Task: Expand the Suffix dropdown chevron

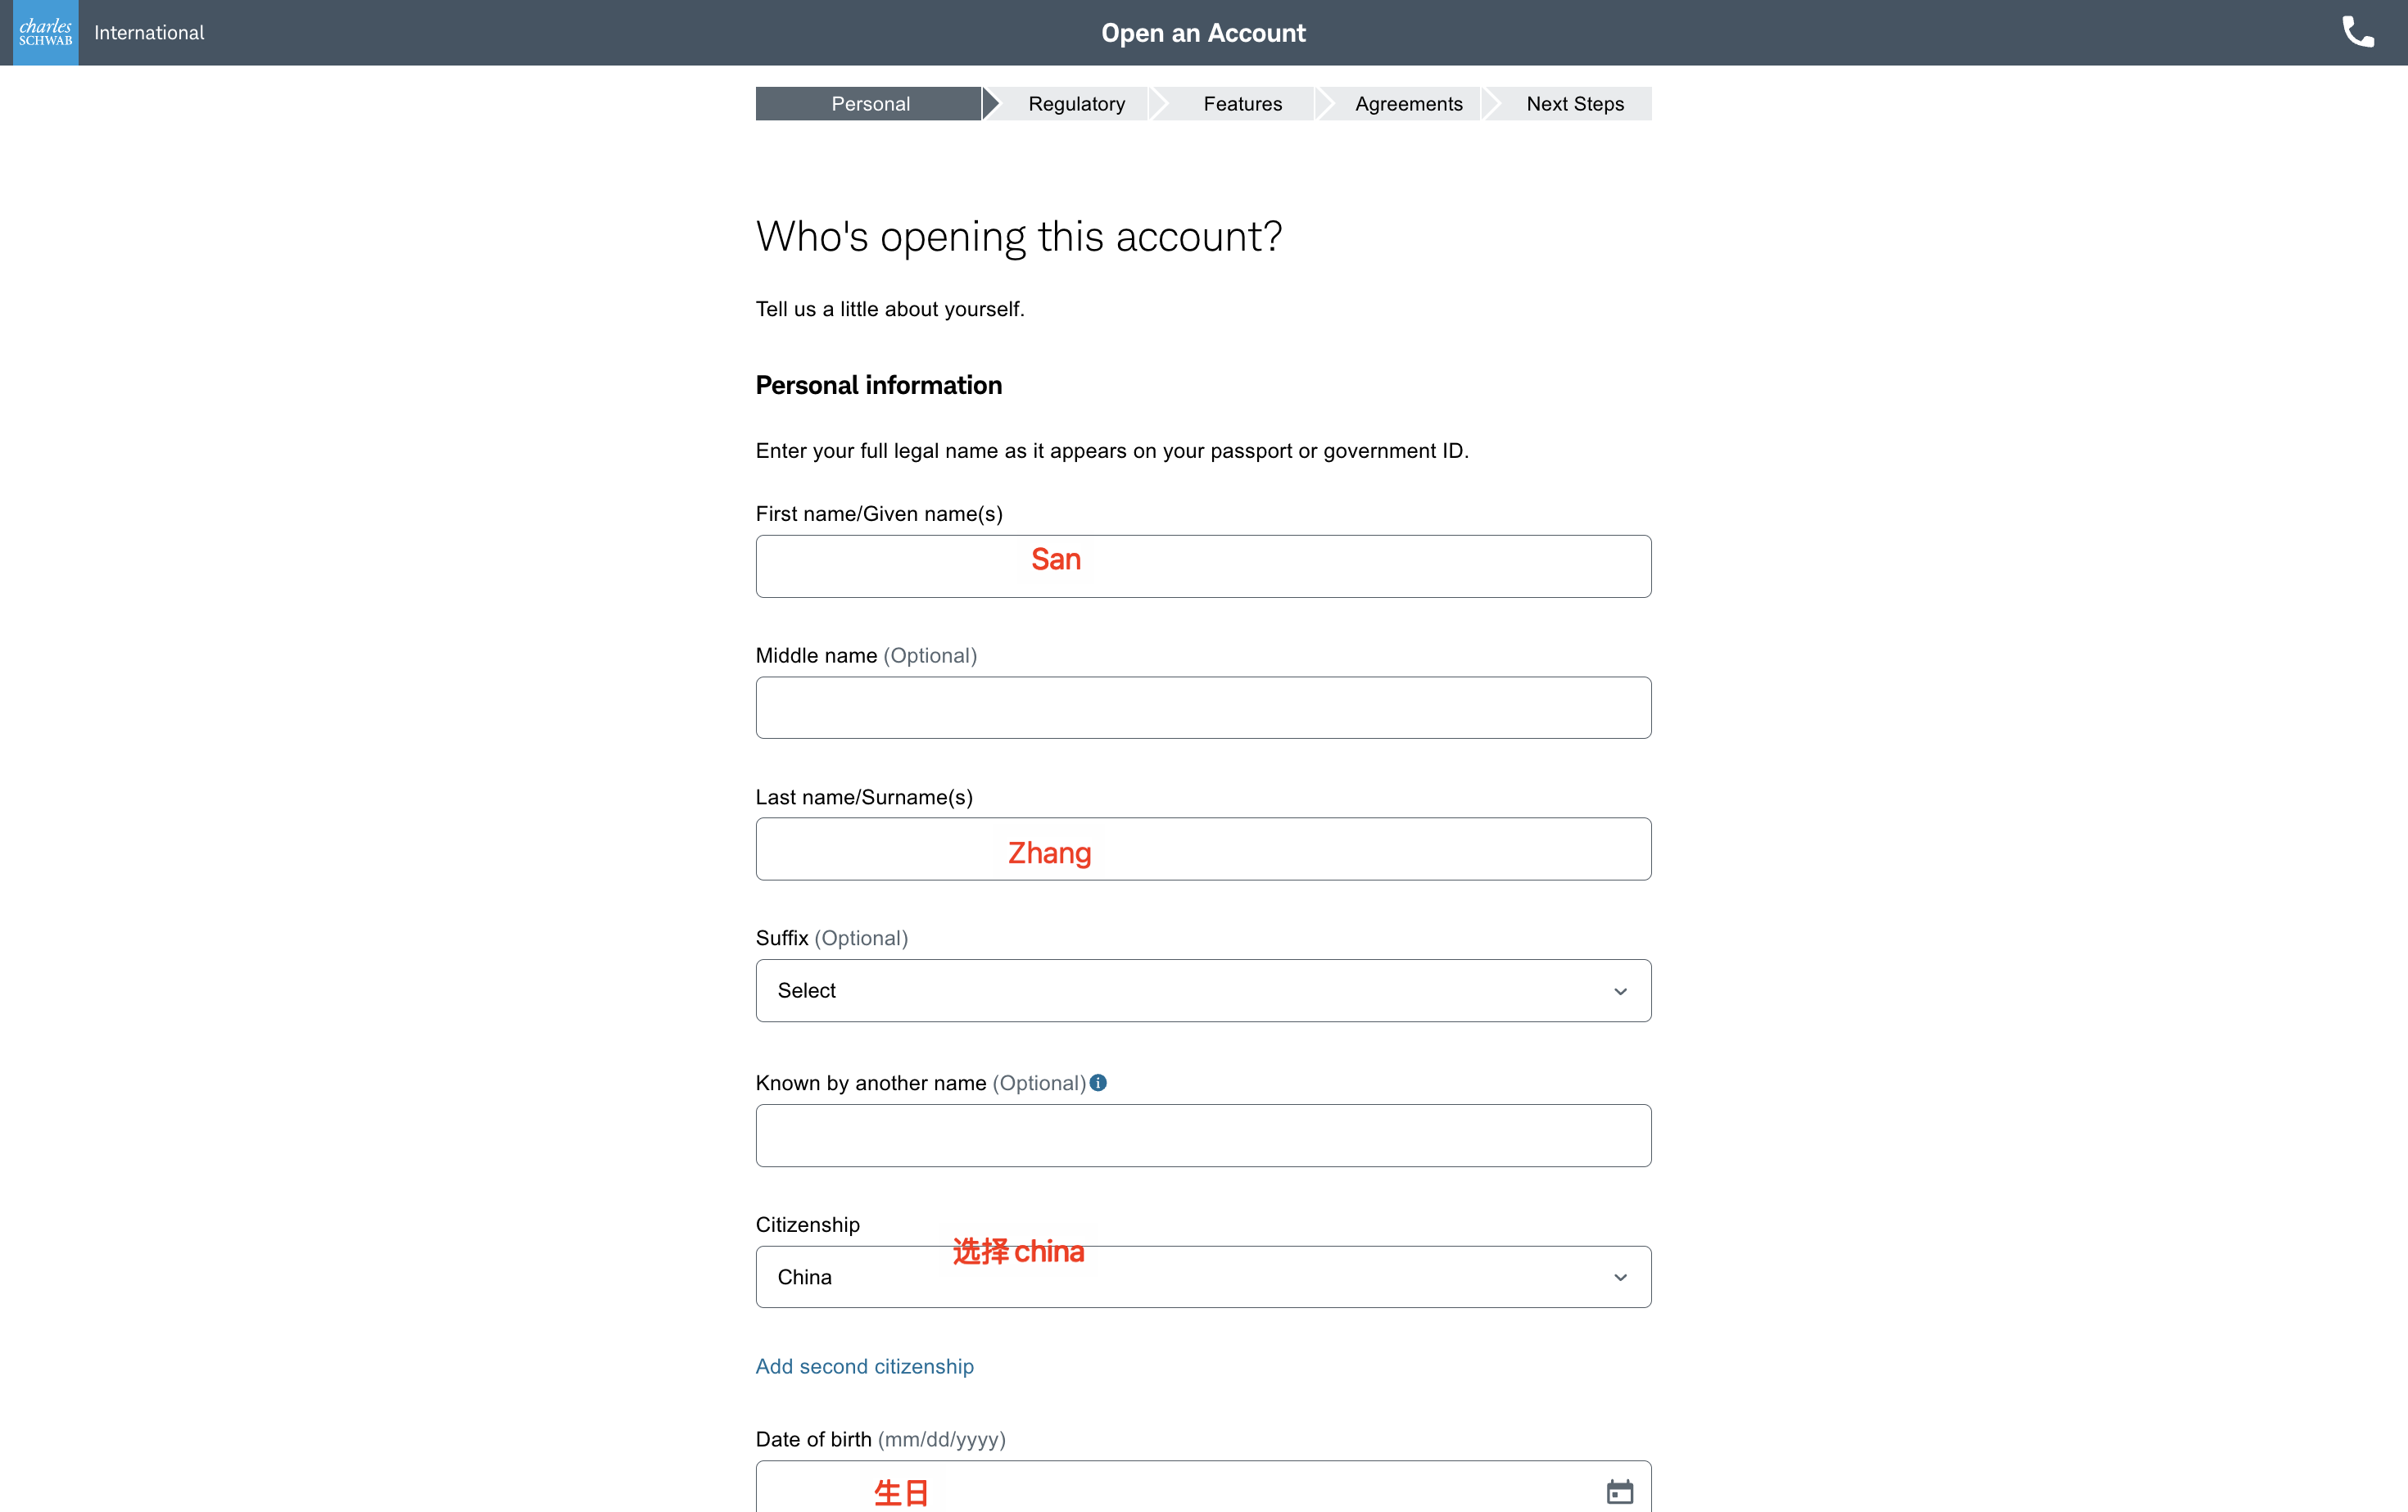Action: coord(1620,991)
